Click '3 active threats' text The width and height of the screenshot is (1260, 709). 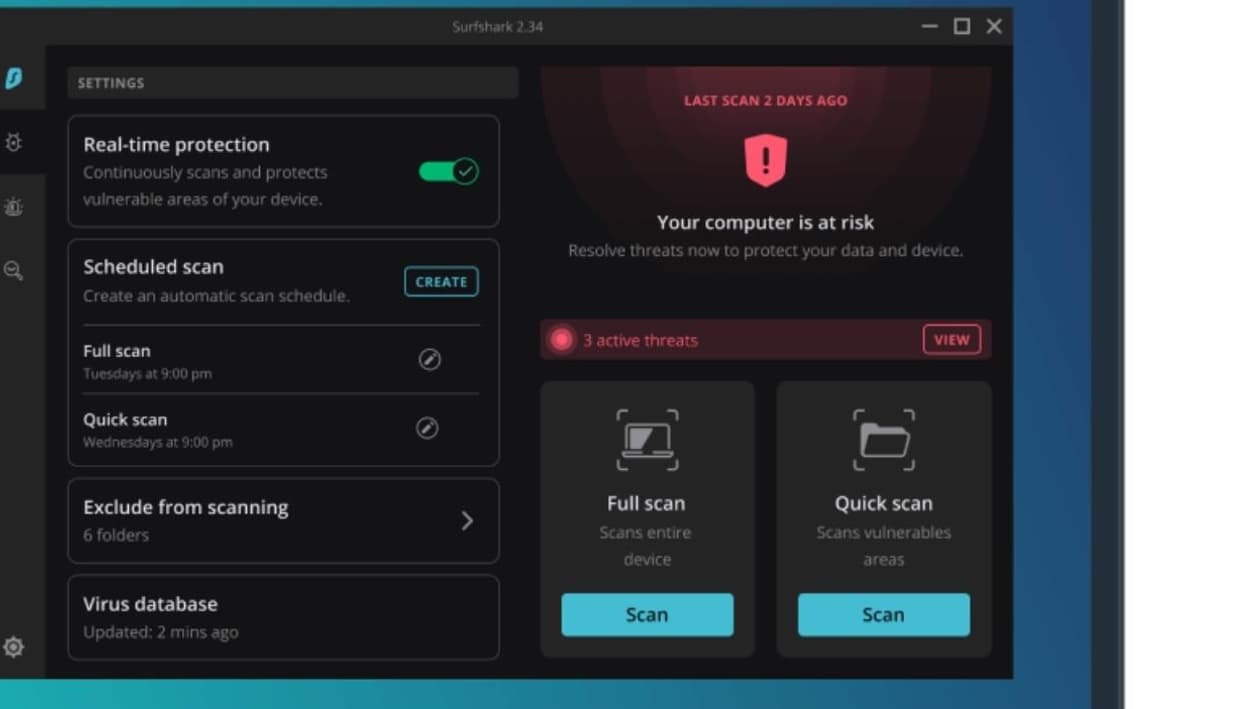[x=640, y=340]
